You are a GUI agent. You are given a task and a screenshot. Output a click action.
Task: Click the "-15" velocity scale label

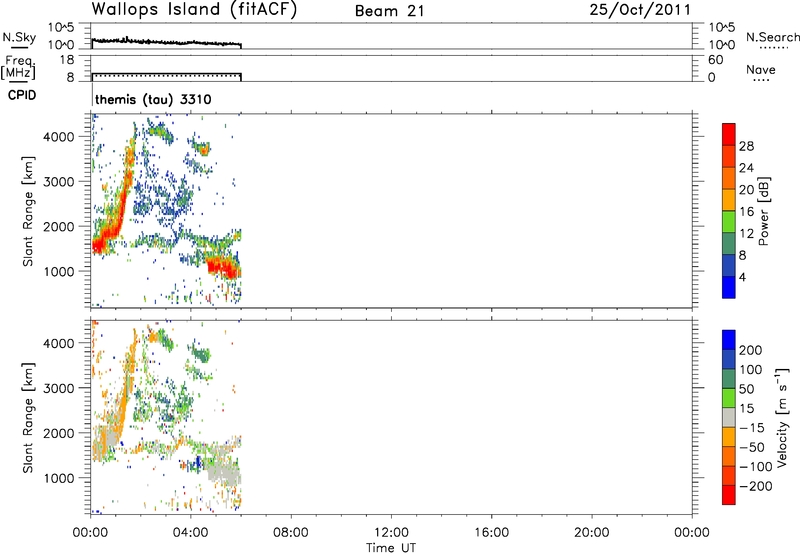coord(752,428)
